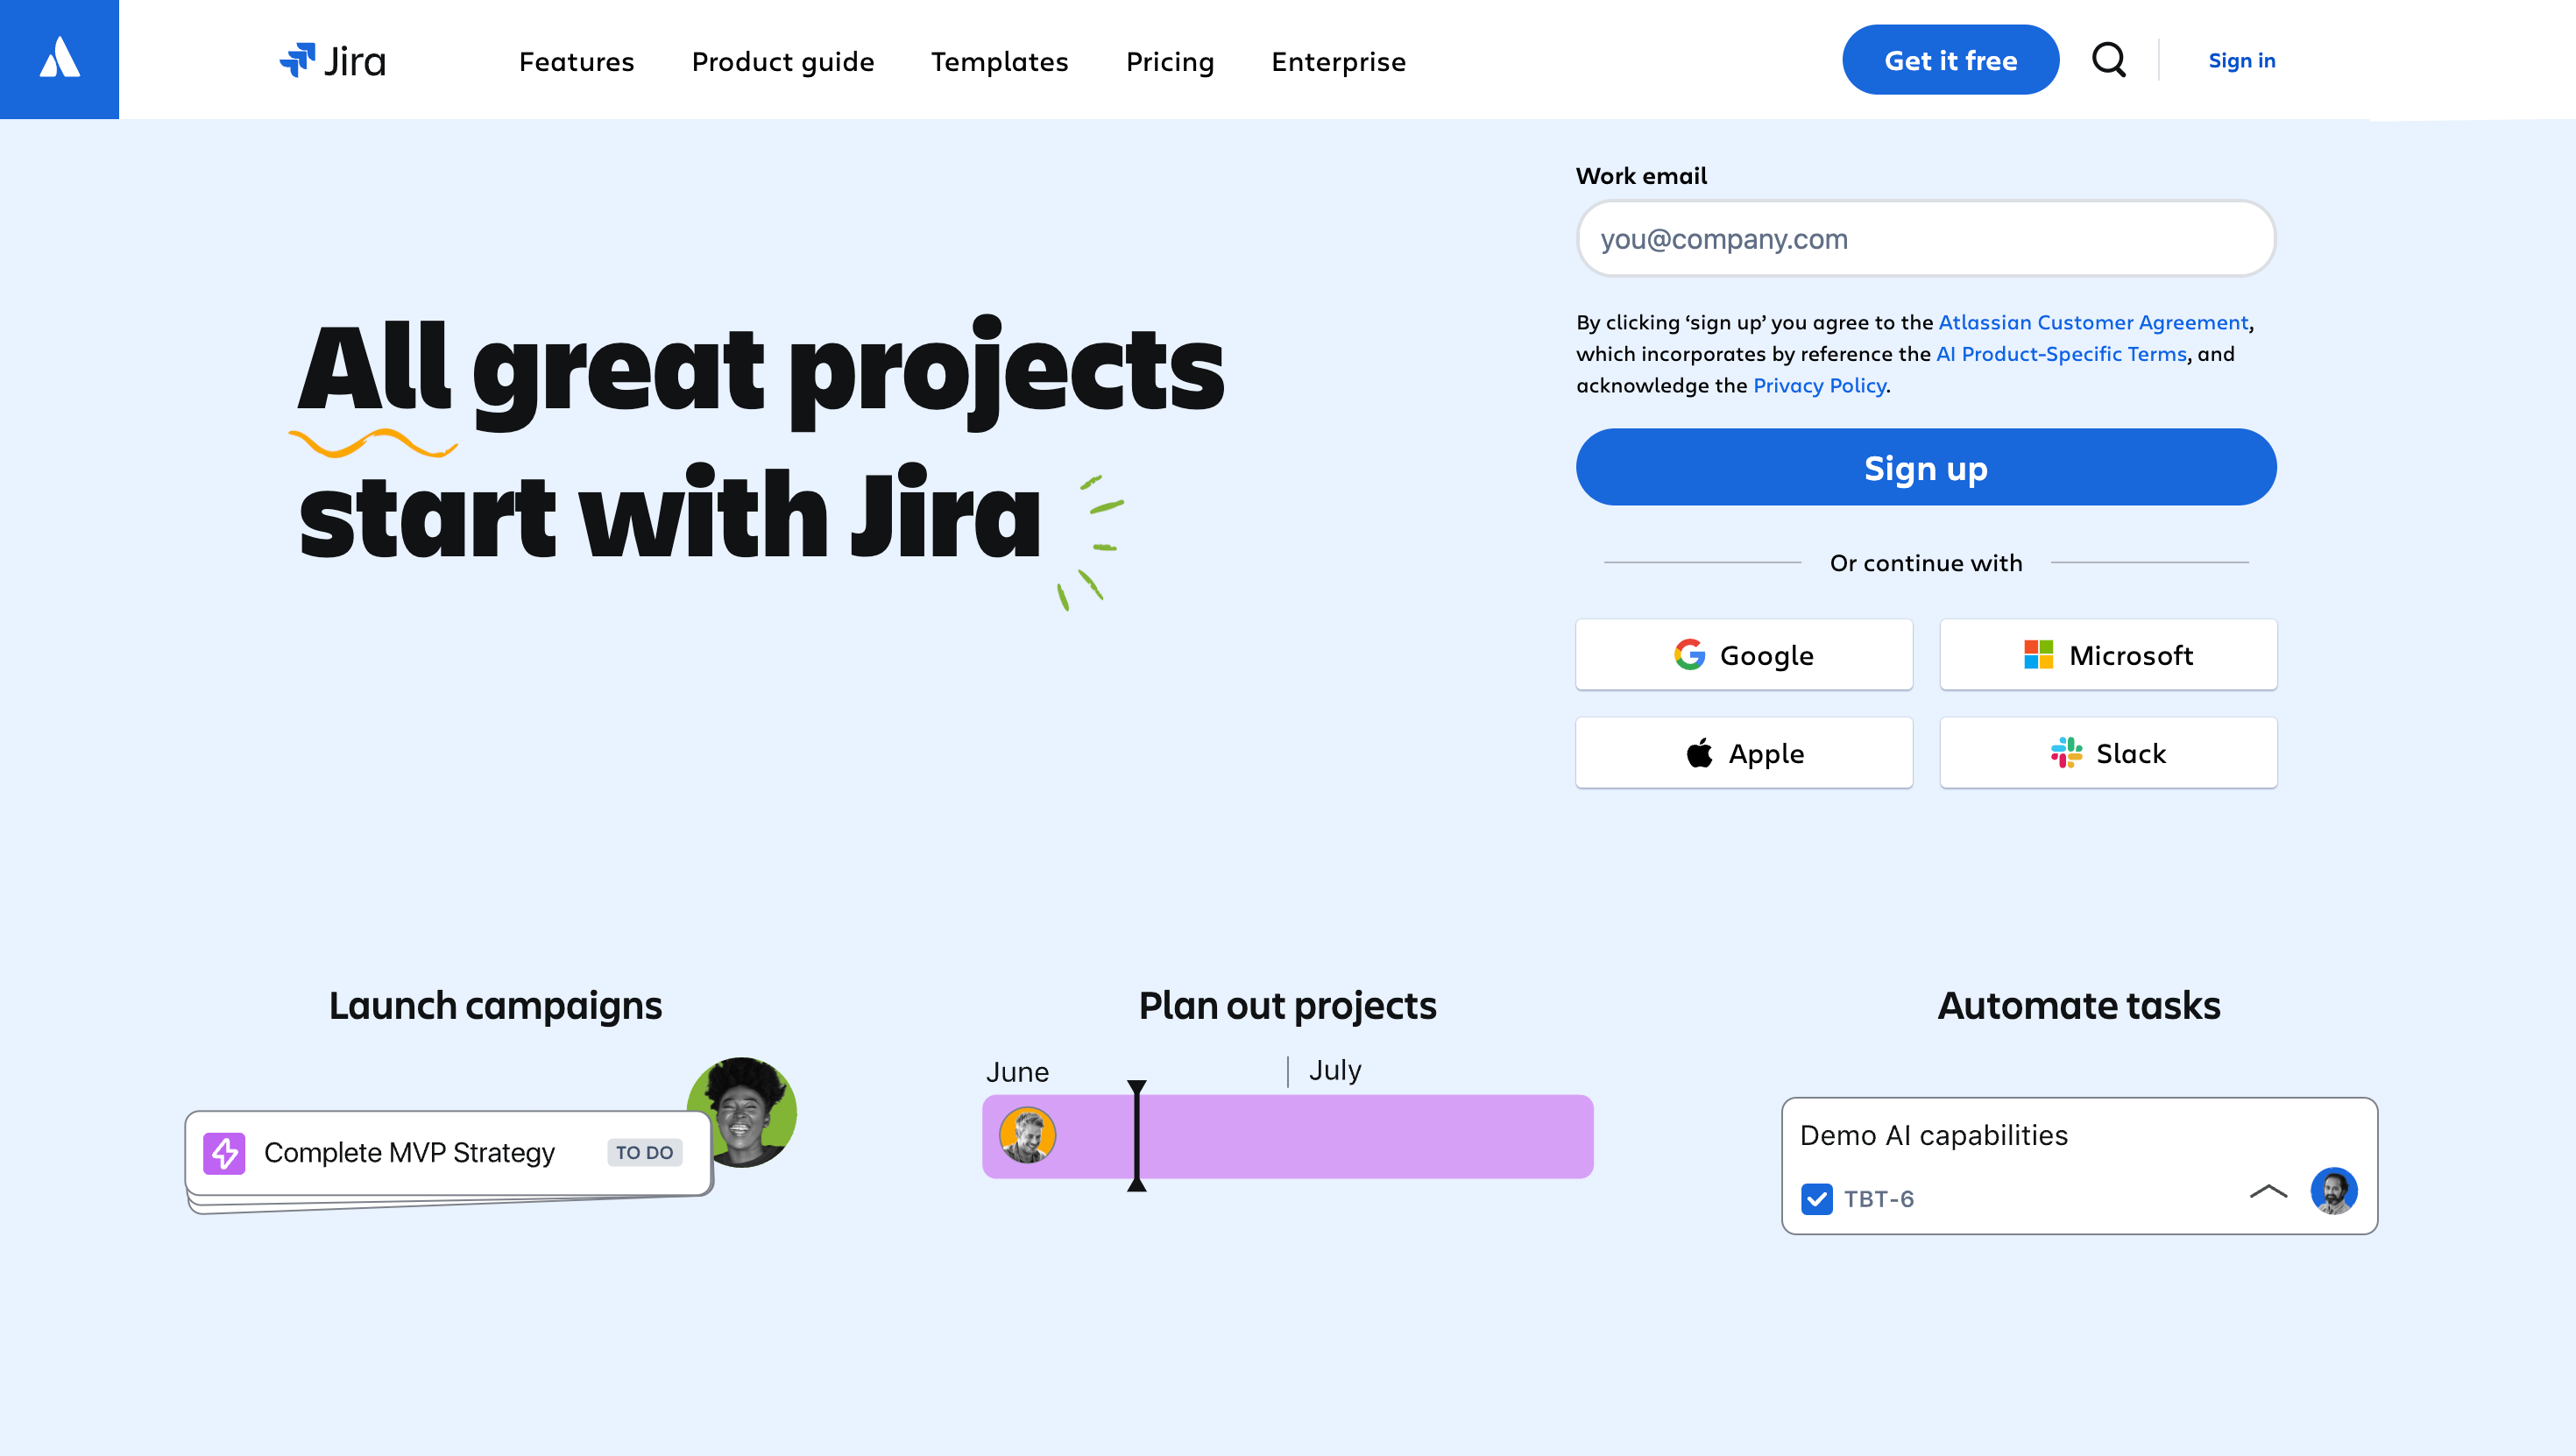Open the Features menu item
Screen dimensions: 2576x1456
575,60
